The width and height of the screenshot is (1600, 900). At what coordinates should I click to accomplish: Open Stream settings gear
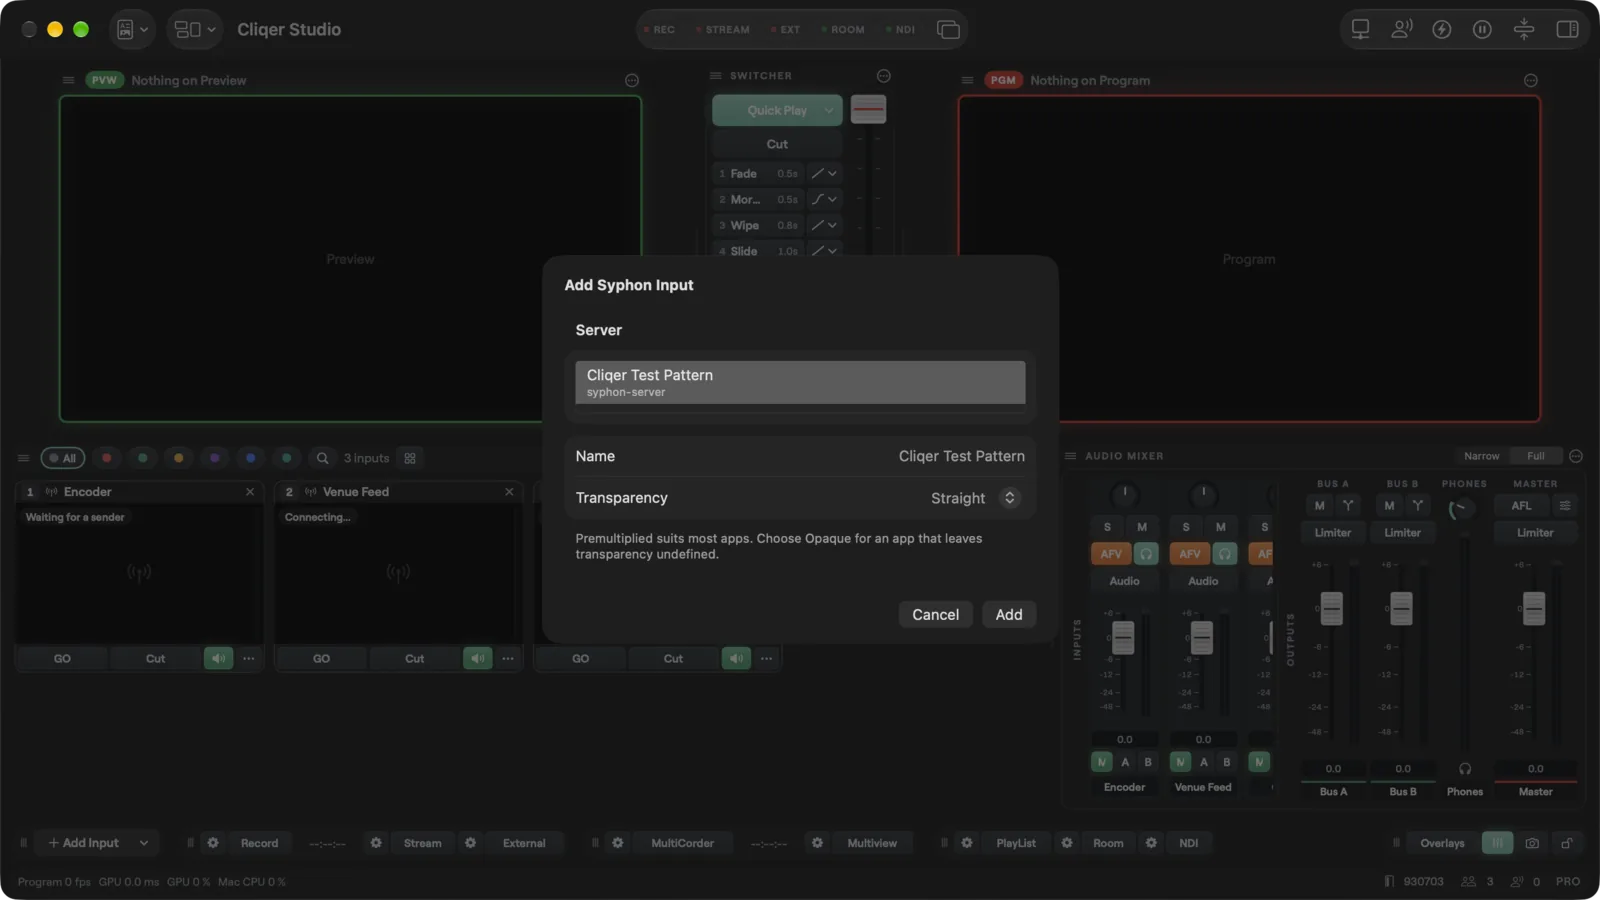click(376, 843)
